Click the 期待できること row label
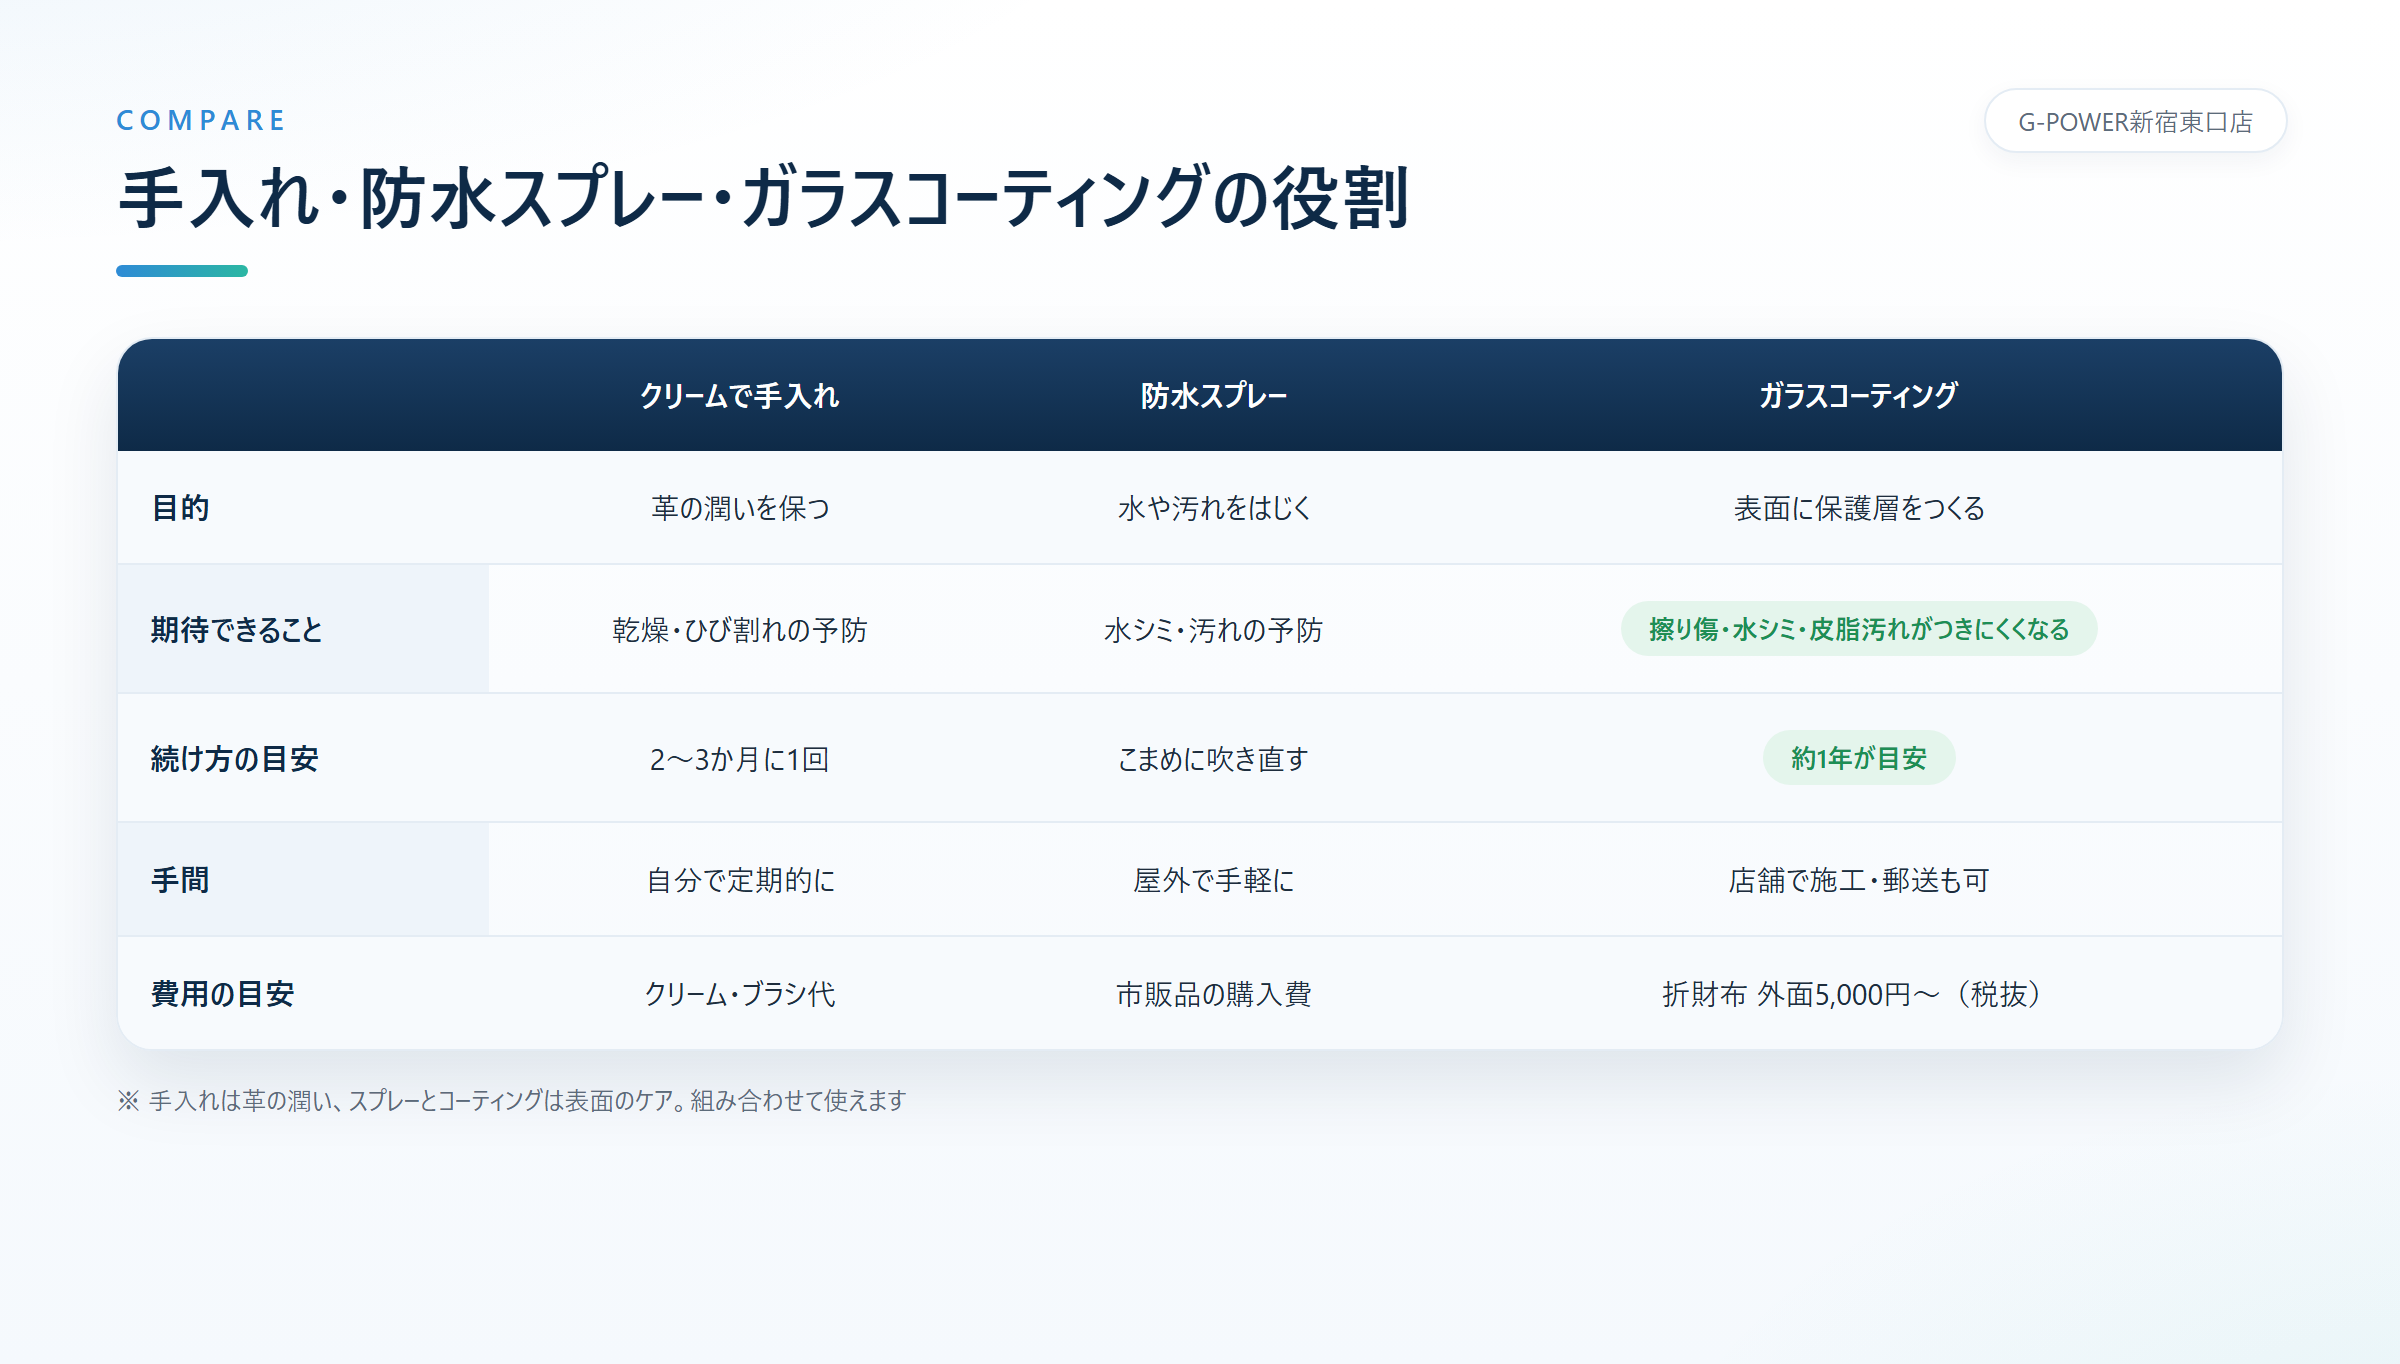Screen dimensions: 2400x1364 236,630
